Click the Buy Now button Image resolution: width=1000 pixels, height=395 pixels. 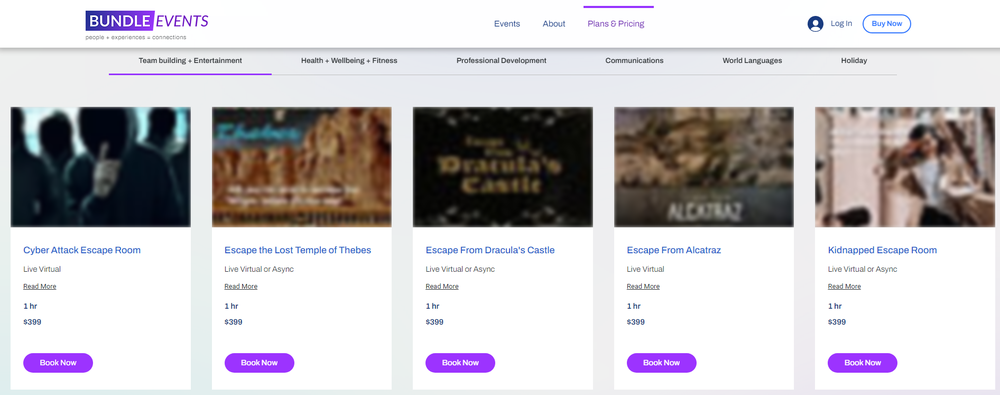[x=886, y=24]
